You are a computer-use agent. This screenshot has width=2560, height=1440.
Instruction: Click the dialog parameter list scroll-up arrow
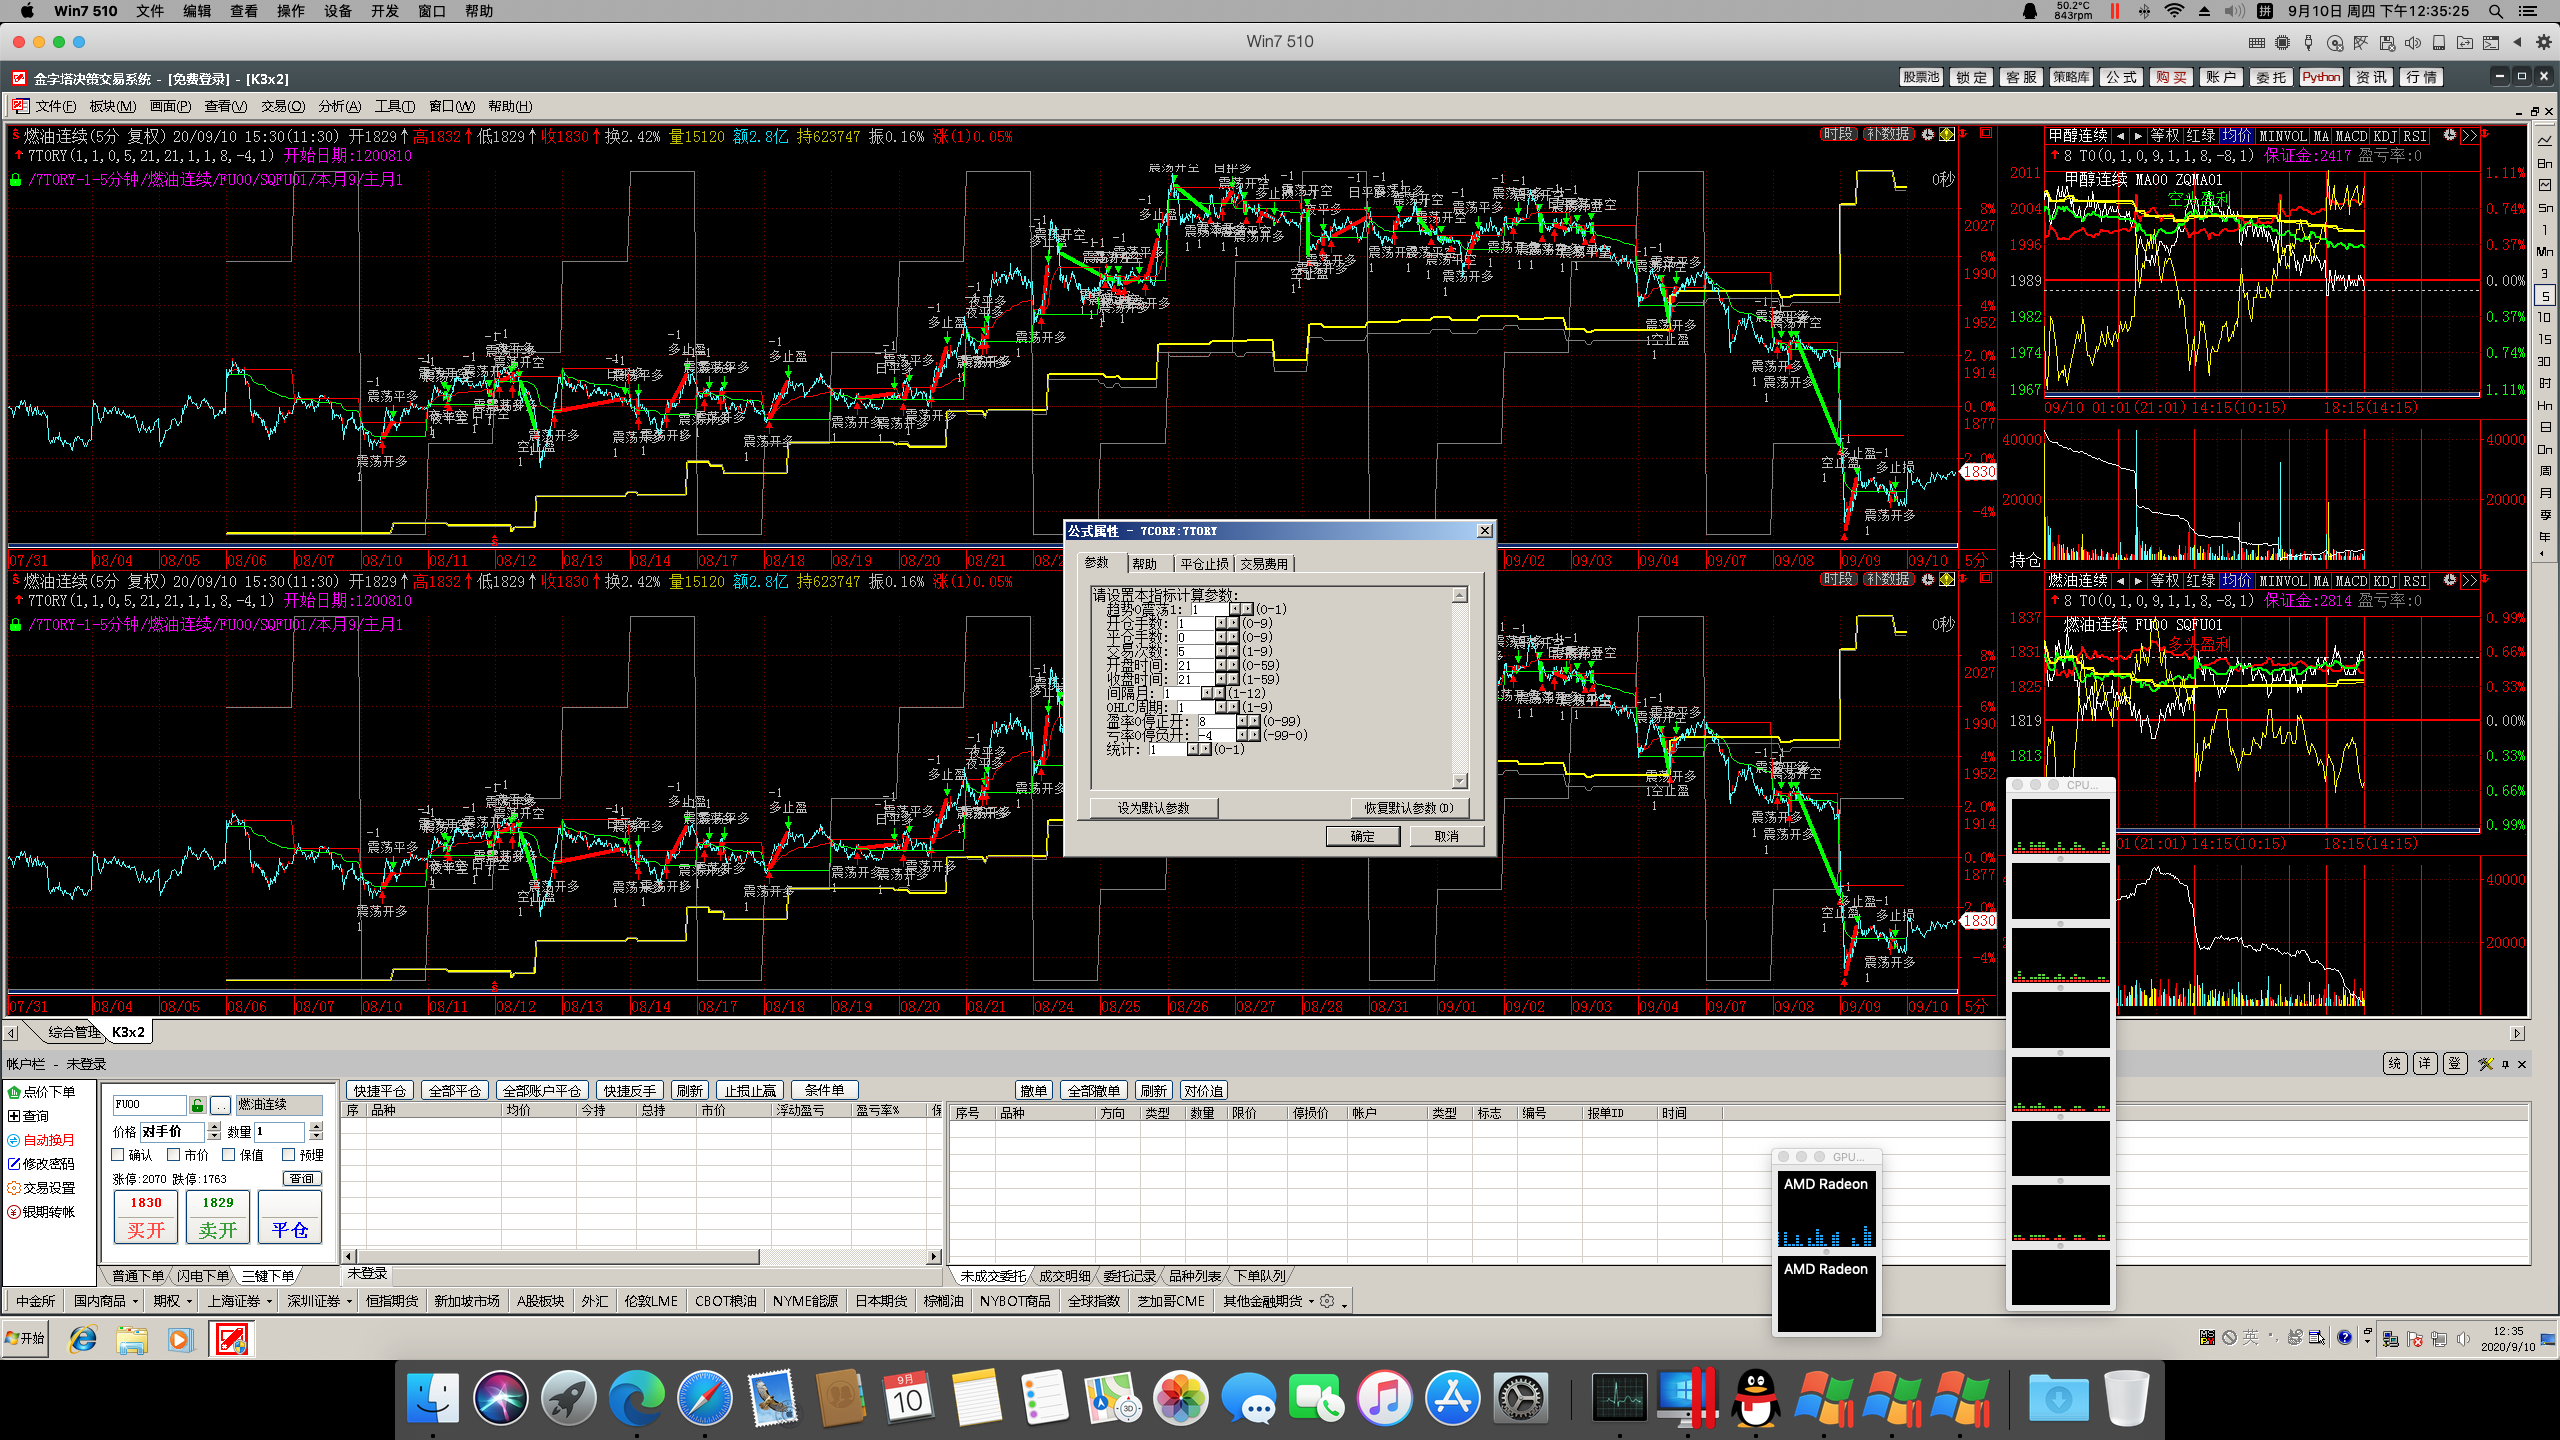(x=1460, y=595)
